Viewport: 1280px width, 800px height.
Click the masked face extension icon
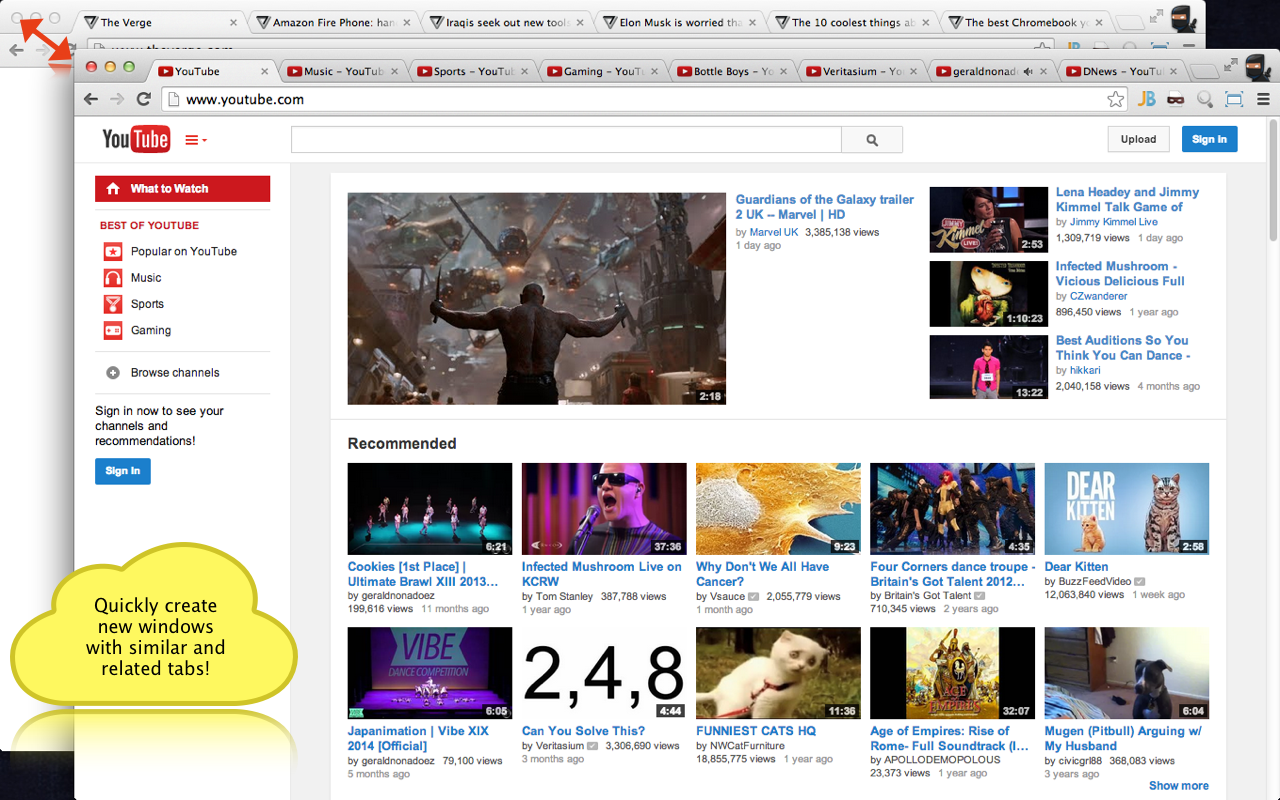pos(1176,99)
